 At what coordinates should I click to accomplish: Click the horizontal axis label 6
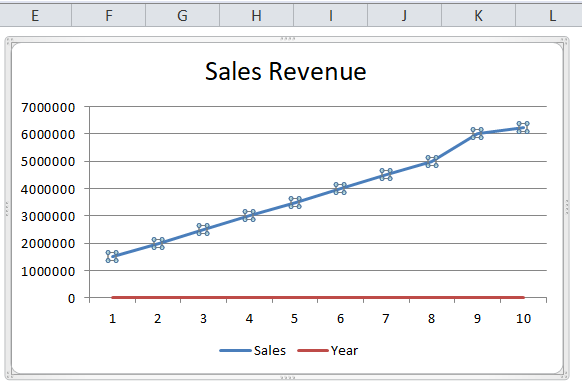340,318
